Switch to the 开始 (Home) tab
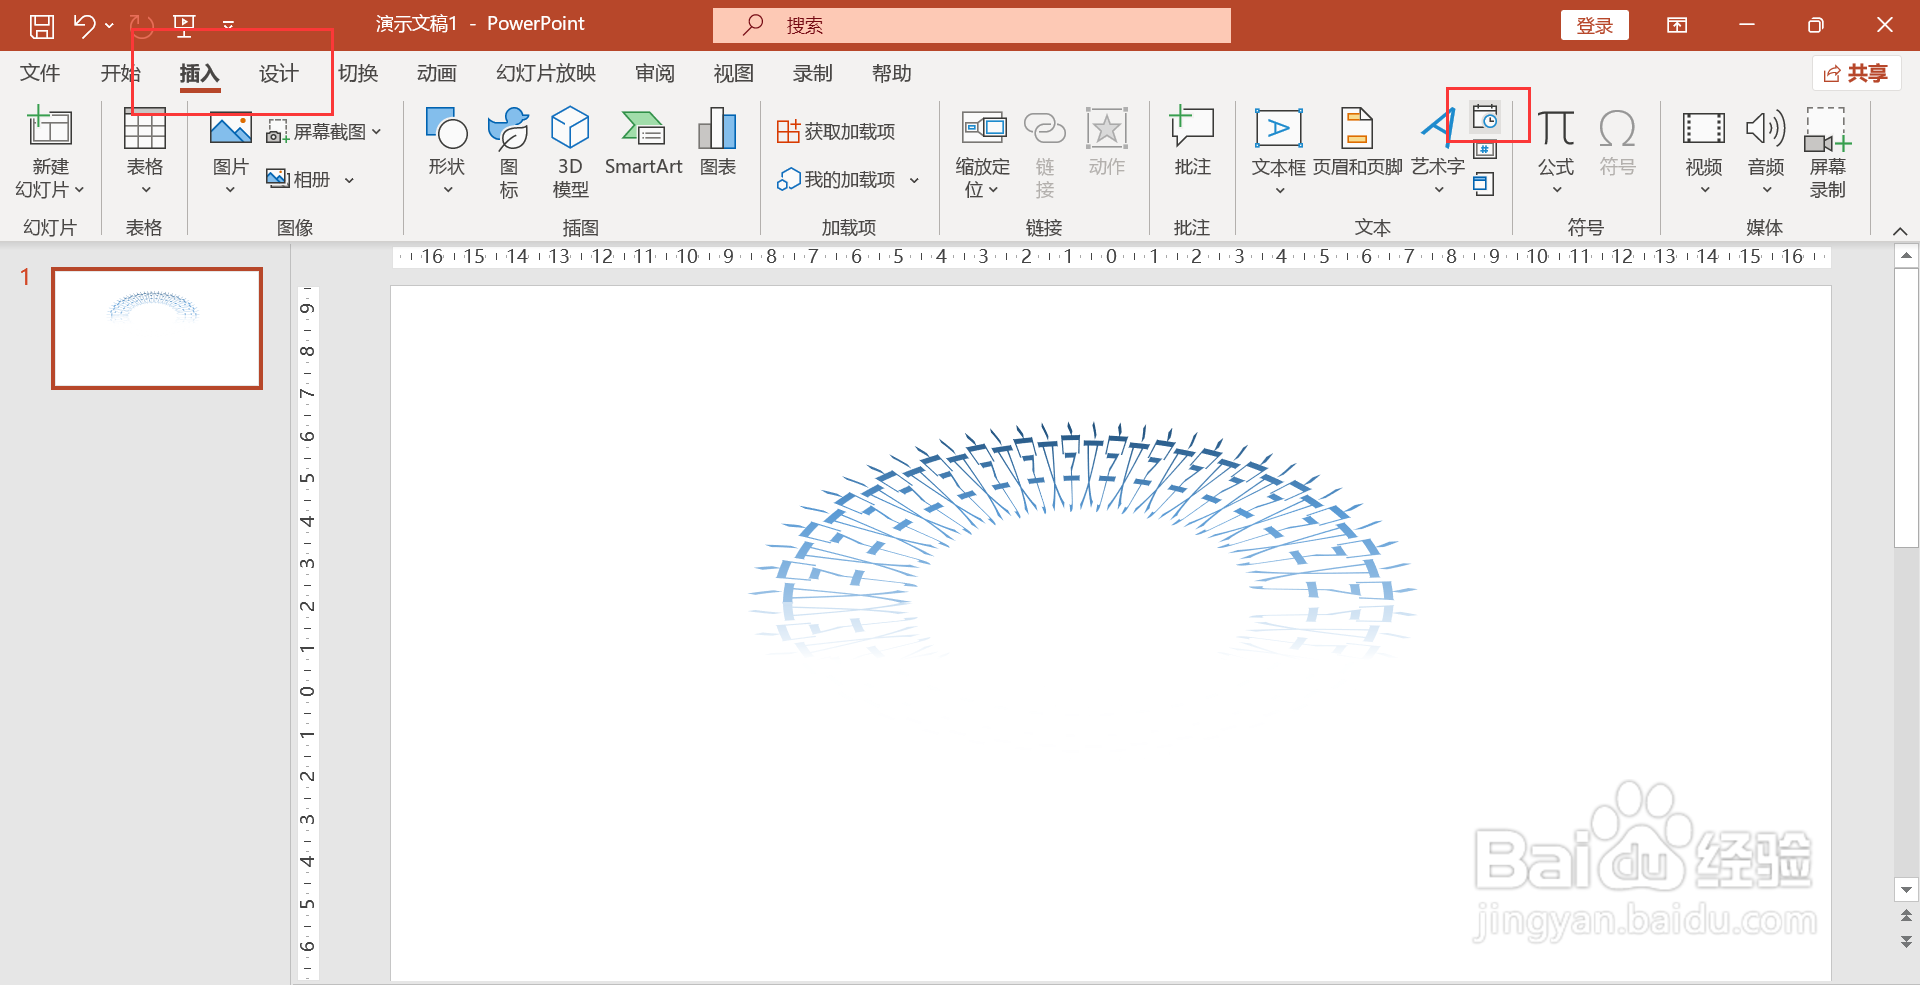The height and width of the screenshot is (985, 1920). pos(120,73)
